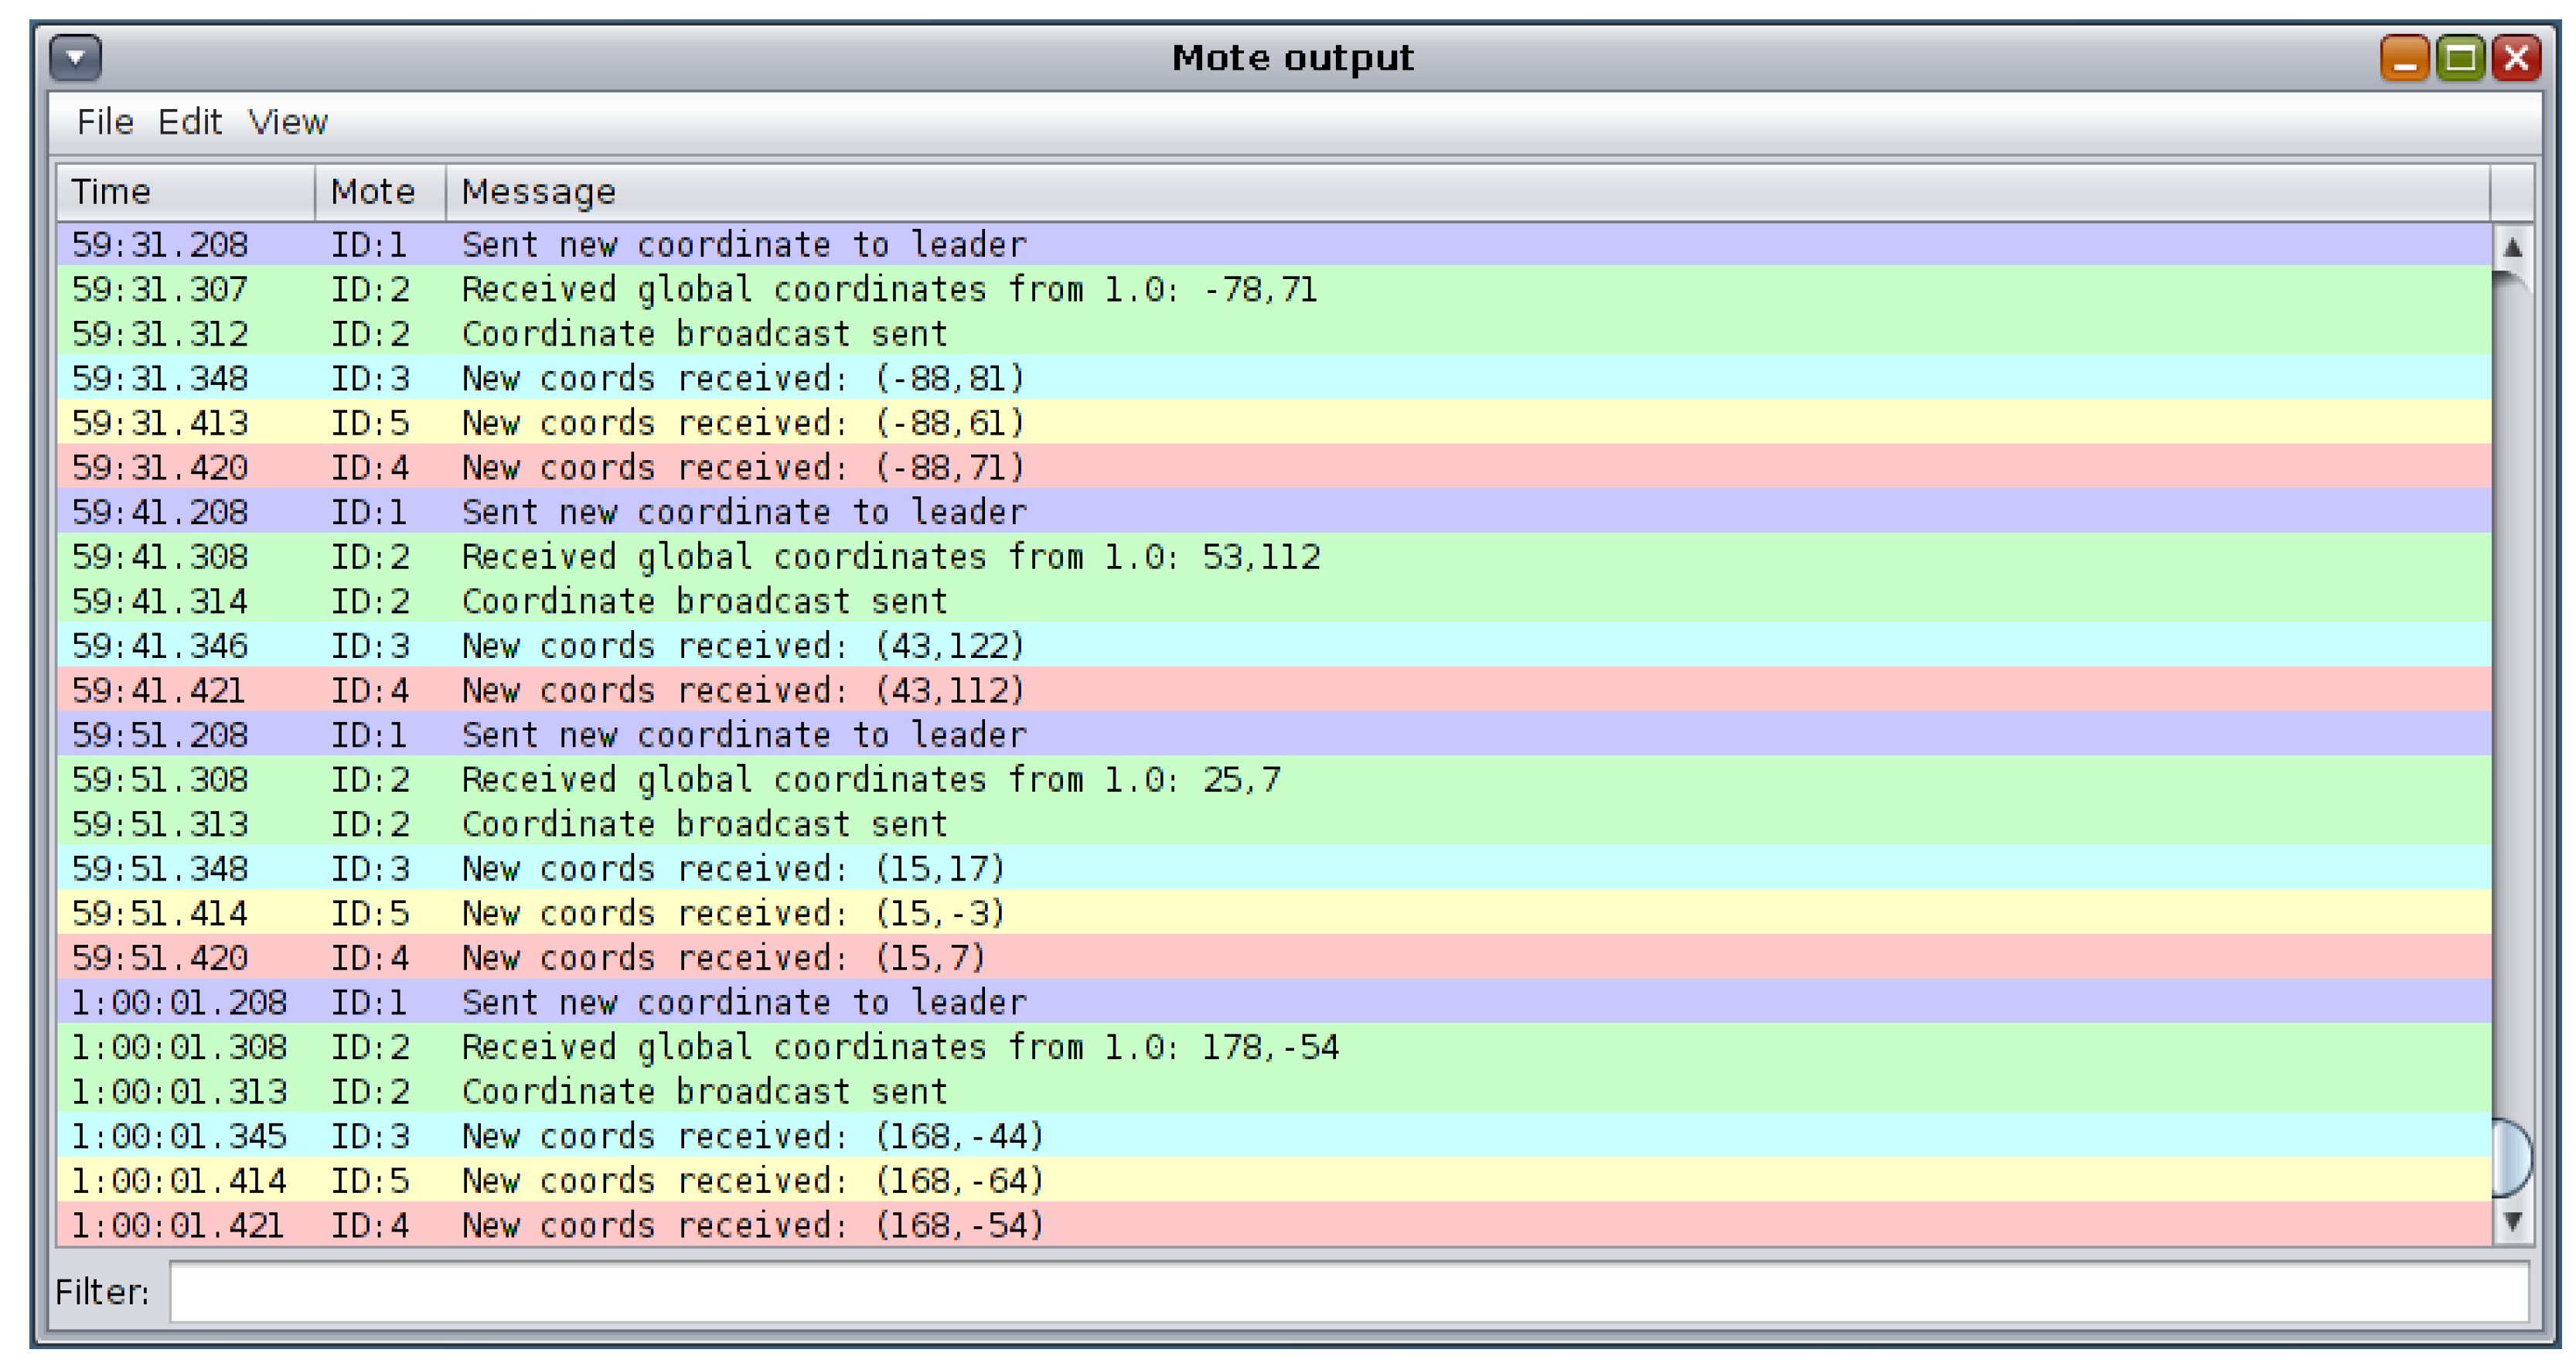Open the View menu
This screenshot has width=2576, height=1370.
pyautogui.click(x=288, y=122)
